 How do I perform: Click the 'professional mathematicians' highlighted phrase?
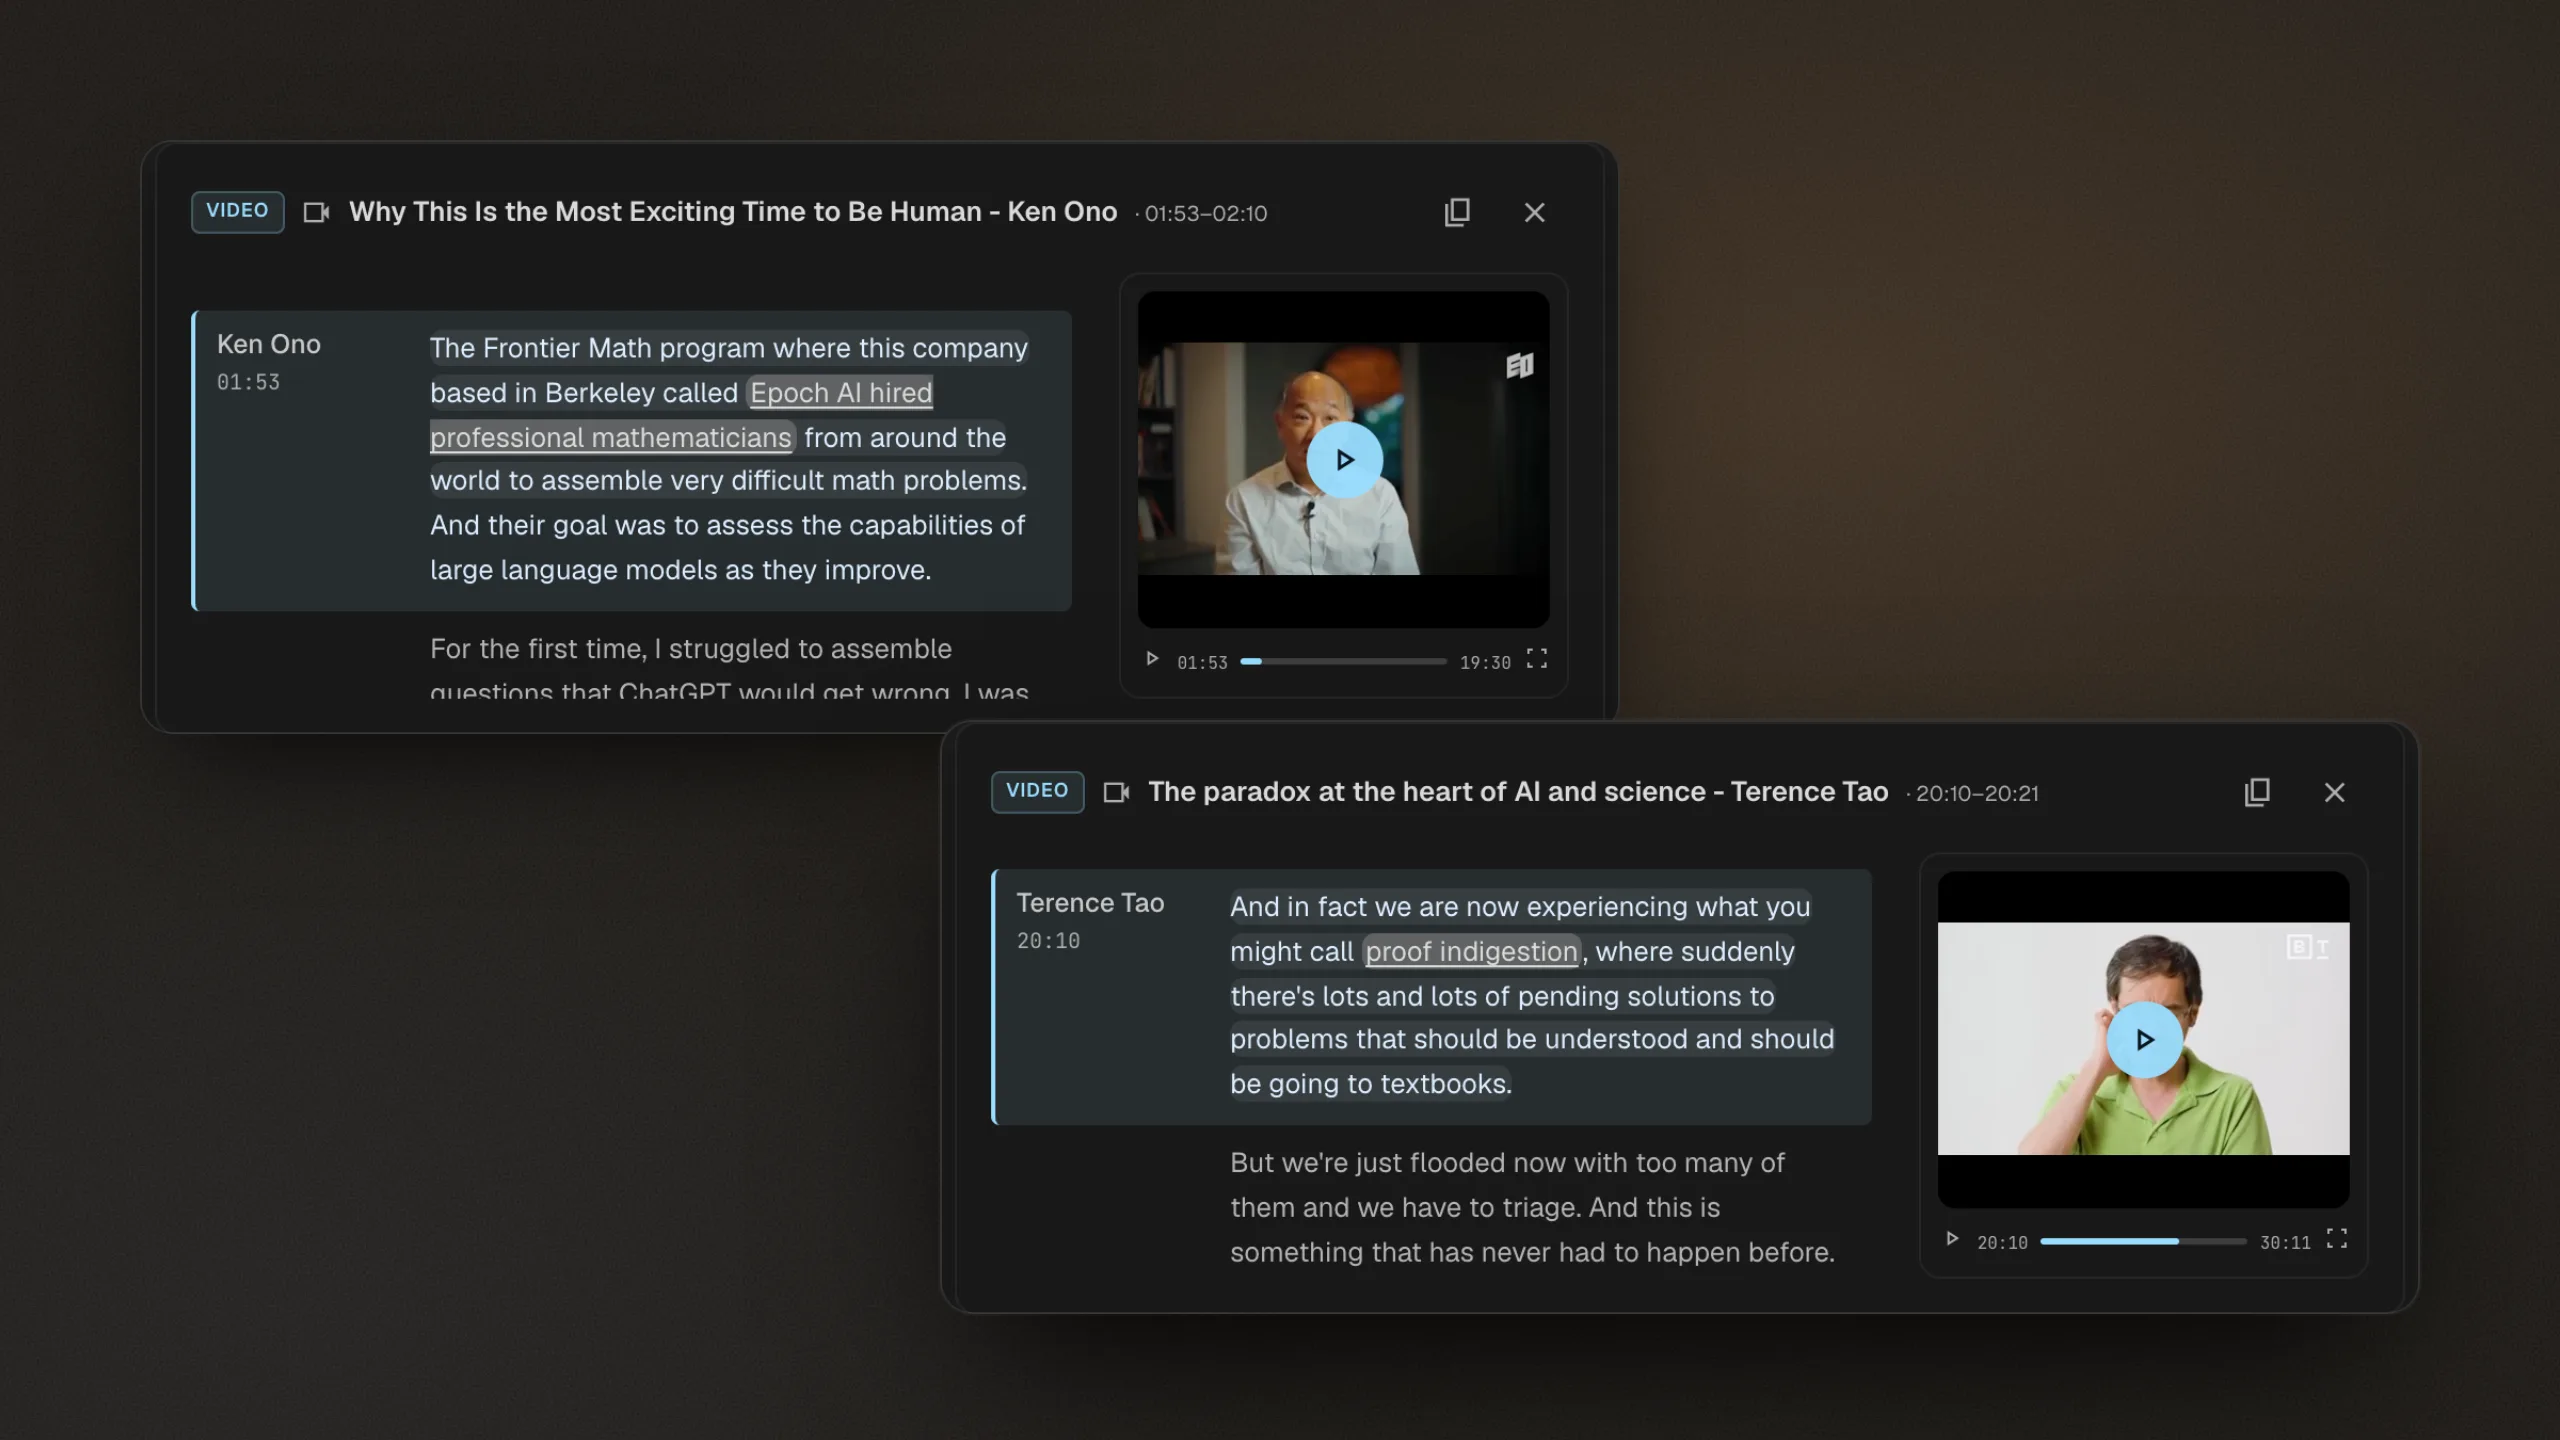(x=611, y=437)
